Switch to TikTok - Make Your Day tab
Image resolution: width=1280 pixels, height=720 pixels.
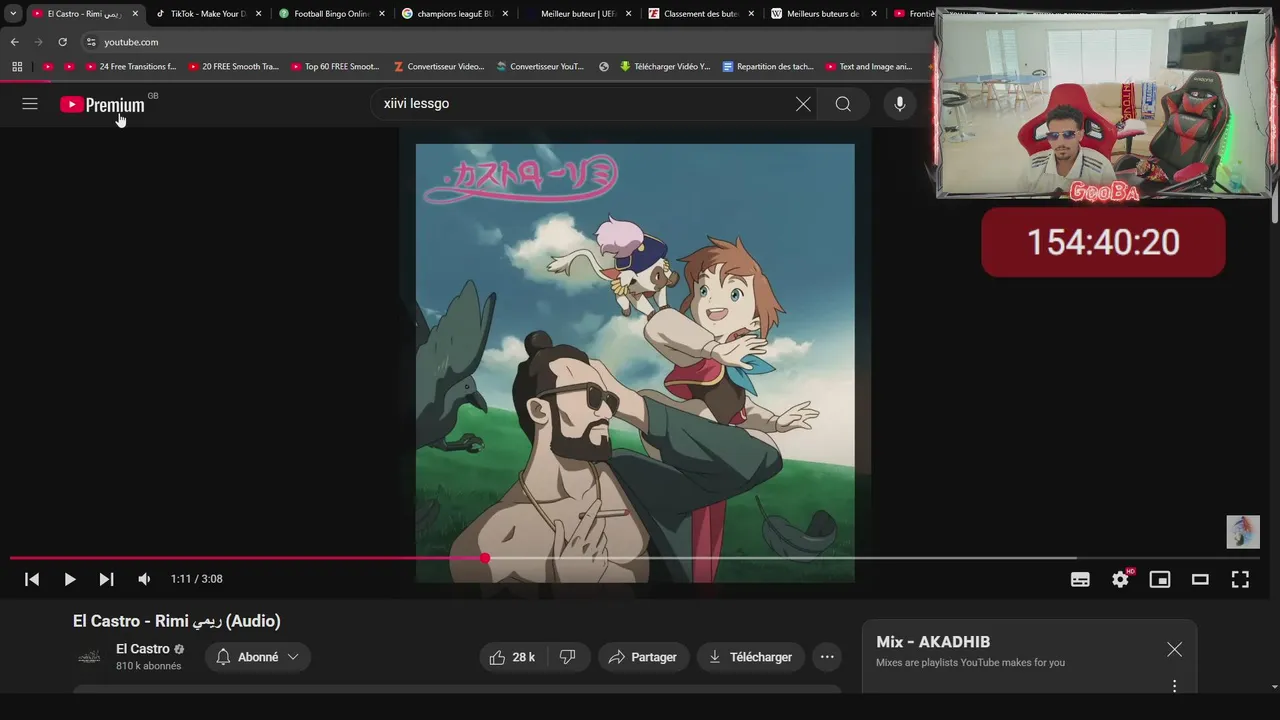coord(208,14)
